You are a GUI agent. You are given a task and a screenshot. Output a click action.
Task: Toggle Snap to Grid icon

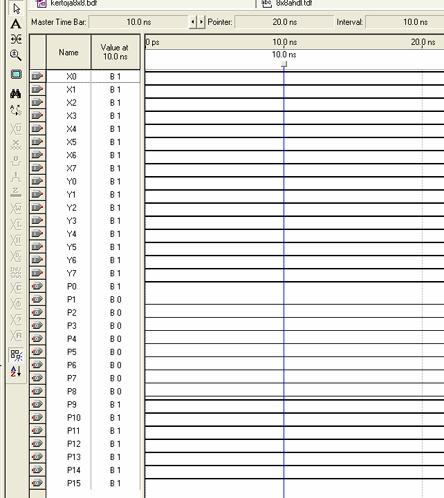16,355
